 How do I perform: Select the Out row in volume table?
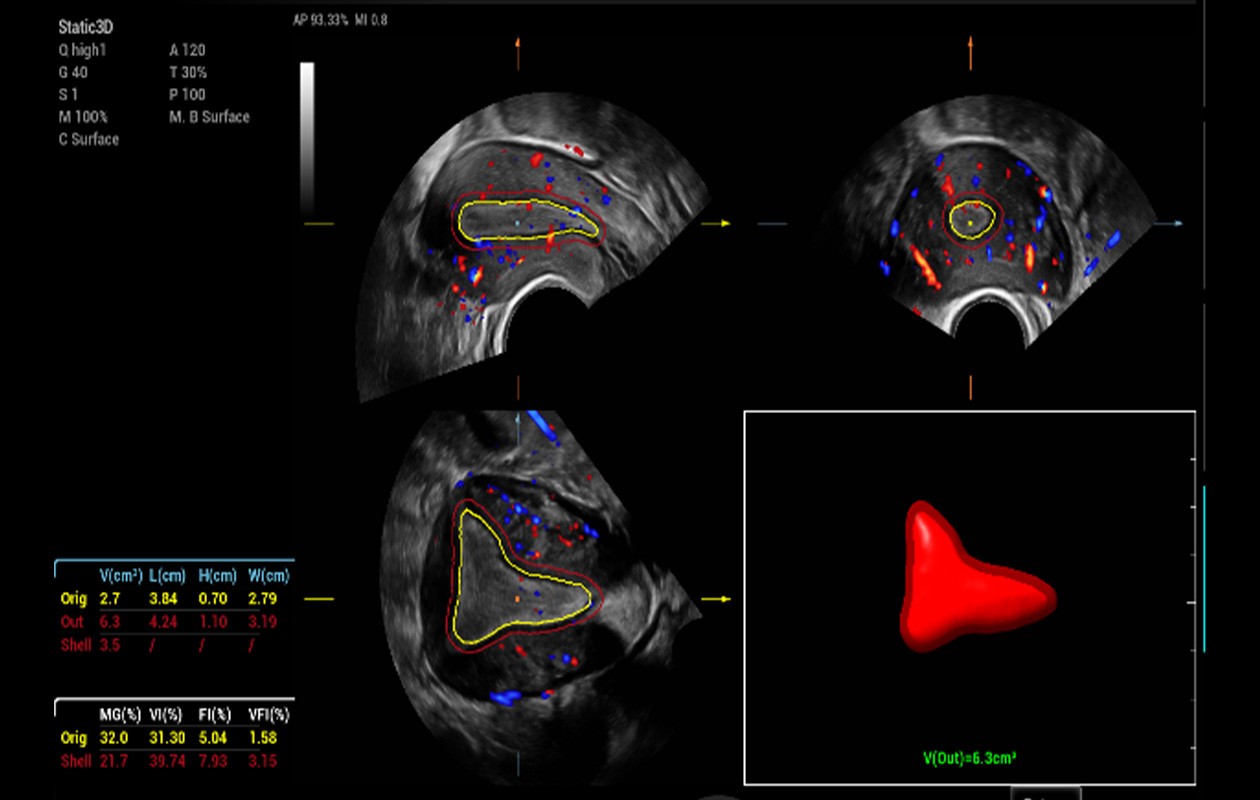click(73, 622)
